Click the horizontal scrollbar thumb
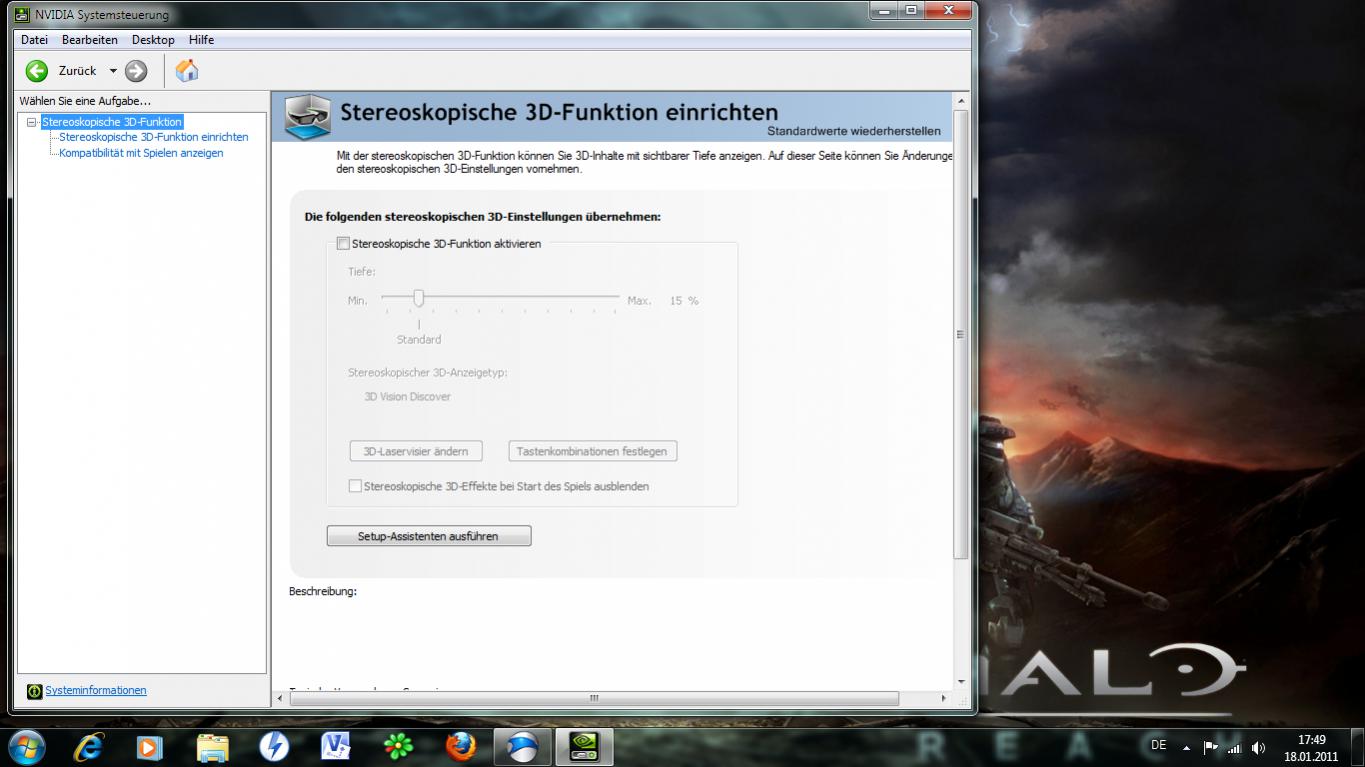 point(593,698)
